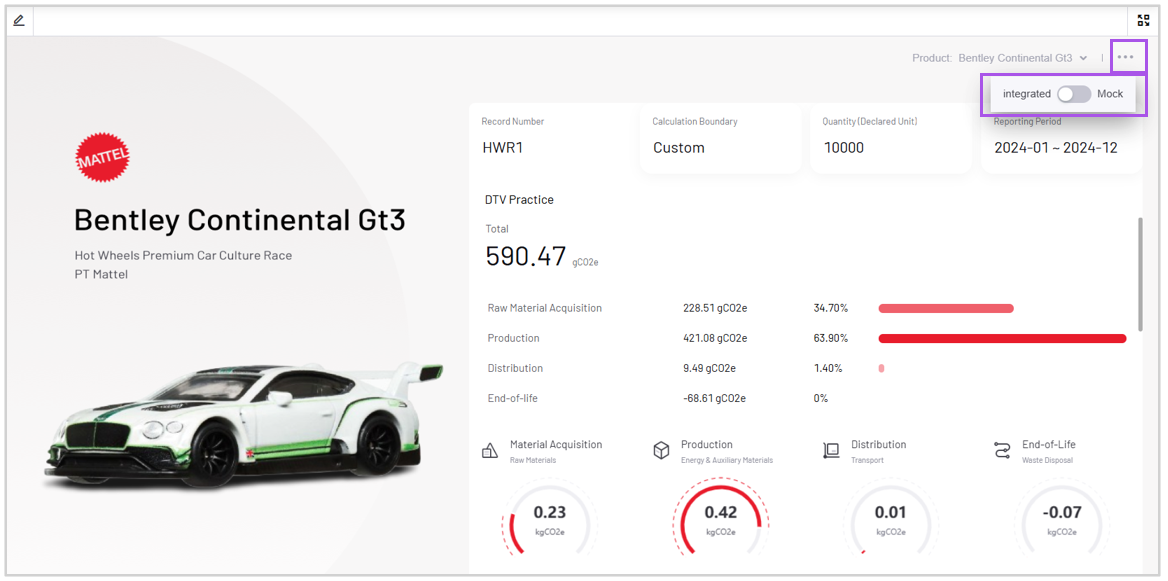The width and height of the screenshot is (1168, 581).
Task: Open the three-dots more options menu
Action: point(1126,57)
